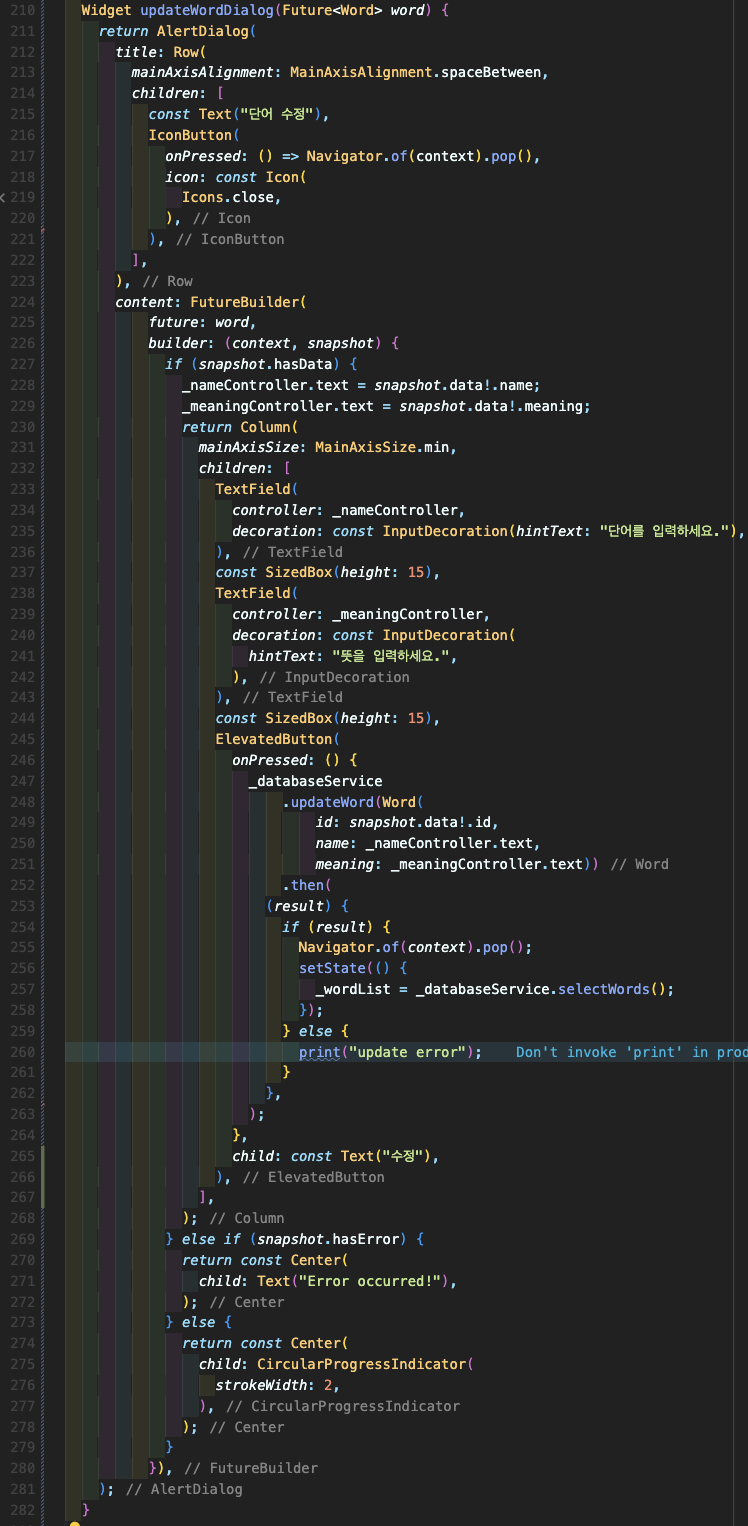The height and width of the screenshot is (1526, 748).
Task: Click the '// CircularProgressIndicator' closing comment
Action: [x=343, y=1406]
